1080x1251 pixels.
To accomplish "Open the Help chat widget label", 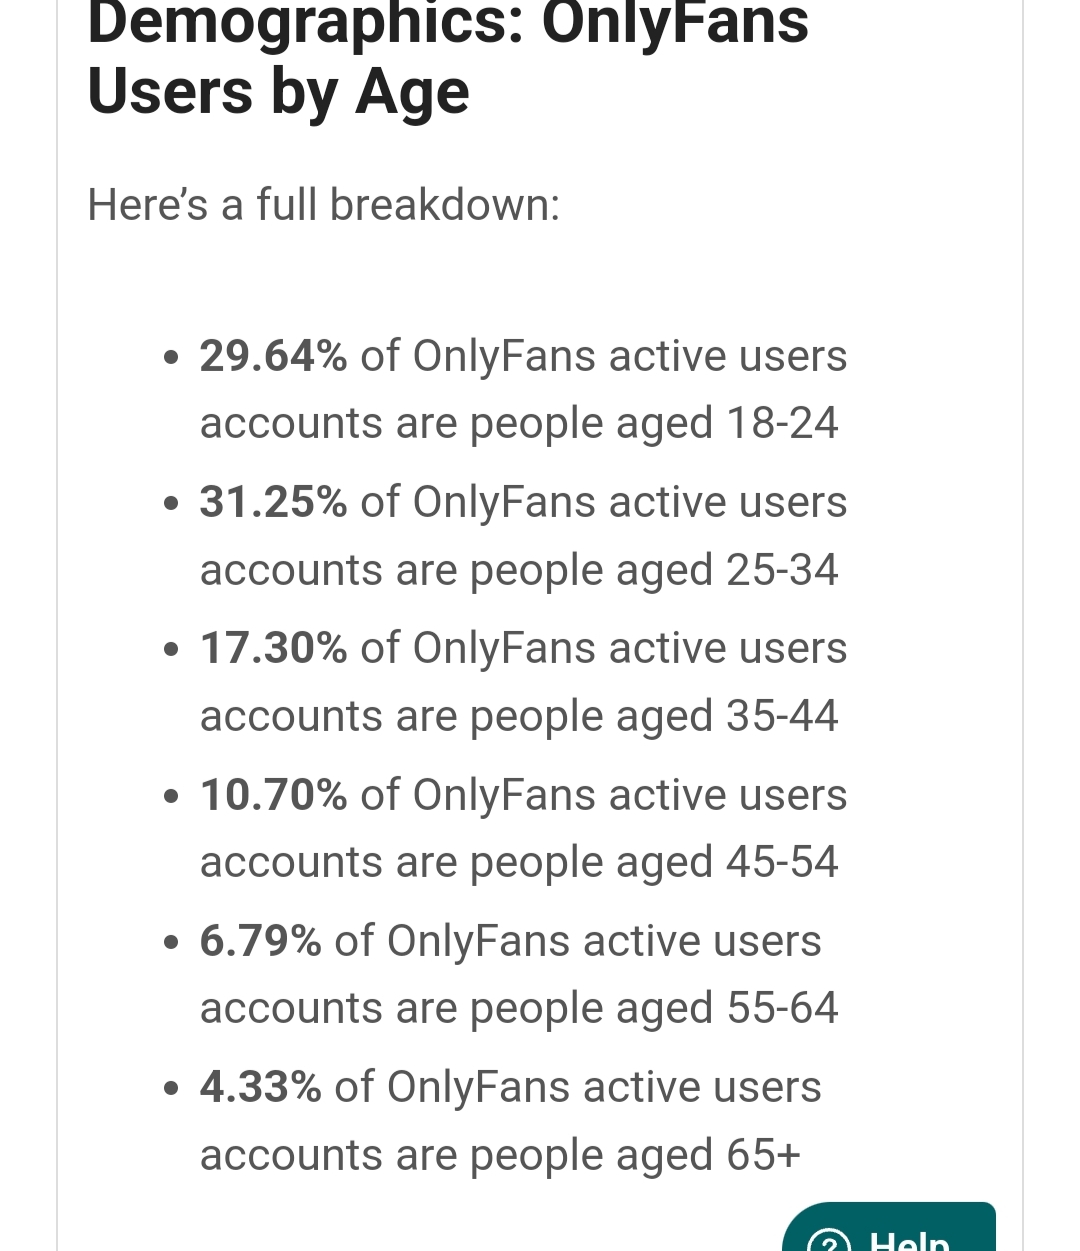I will pos(908,1240).
